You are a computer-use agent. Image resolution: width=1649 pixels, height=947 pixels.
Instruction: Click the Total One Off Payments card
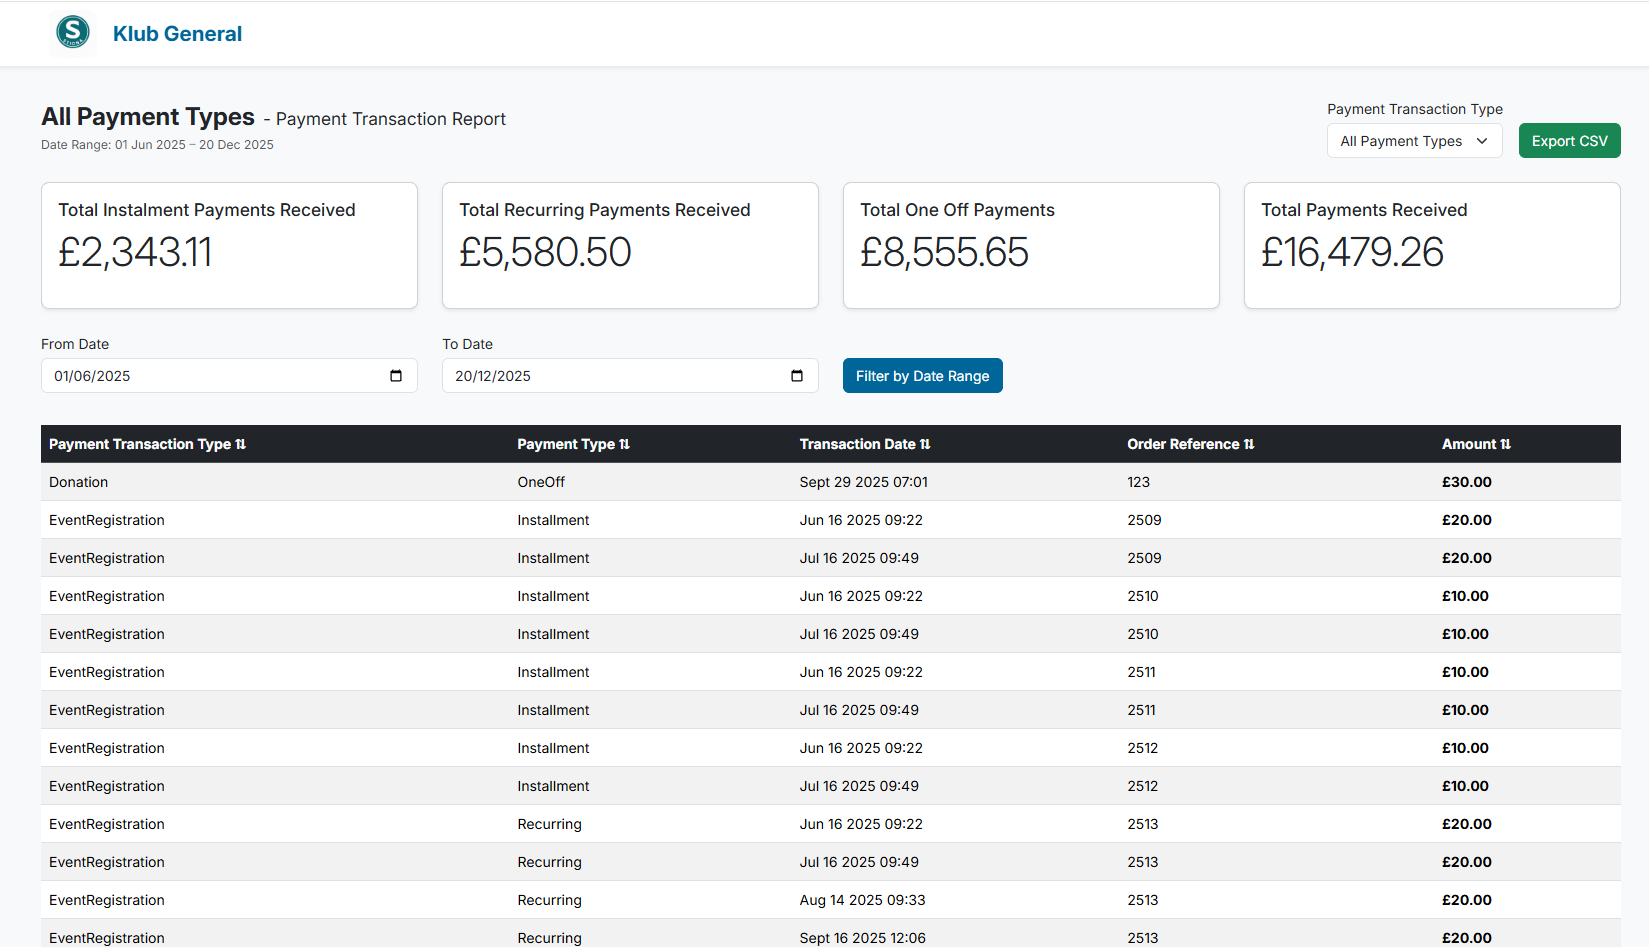pyautogui.click(x=1031, y=245)
